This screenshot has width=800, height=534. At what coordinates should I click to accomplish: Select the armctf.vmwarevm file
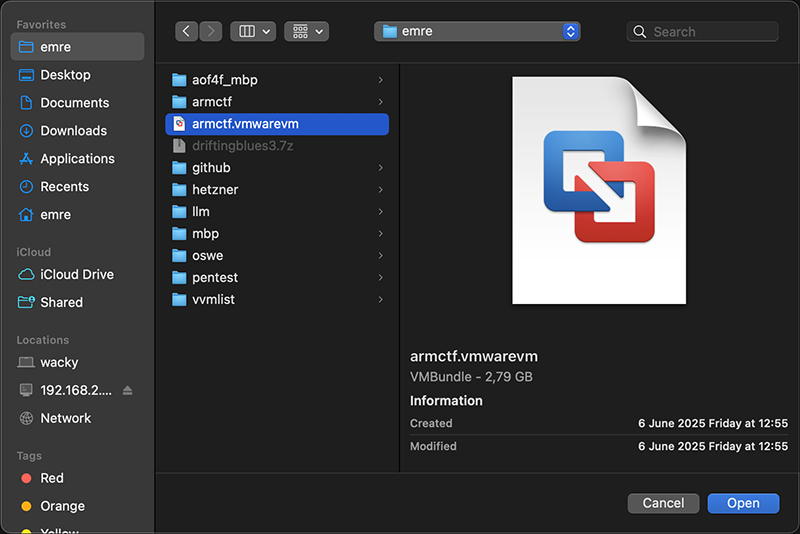pos(245,124)
